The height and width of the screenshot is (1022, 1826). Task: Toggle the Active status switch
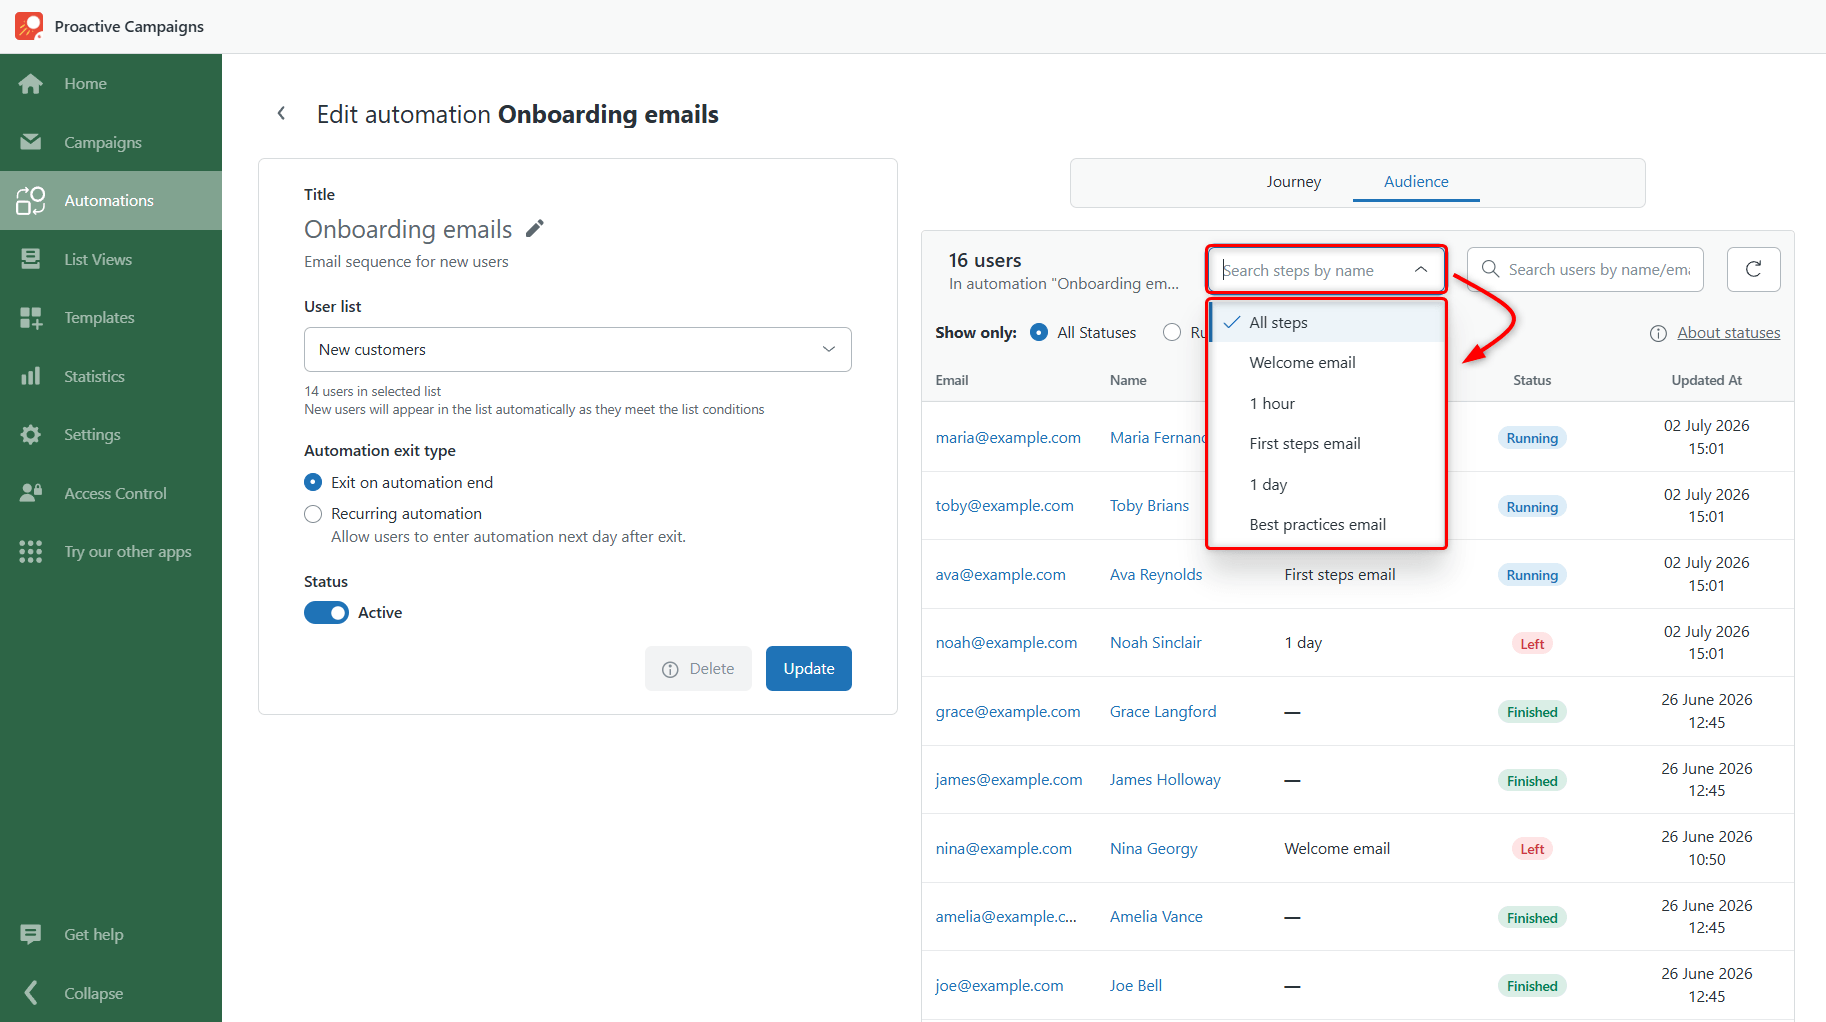point(326,613)
